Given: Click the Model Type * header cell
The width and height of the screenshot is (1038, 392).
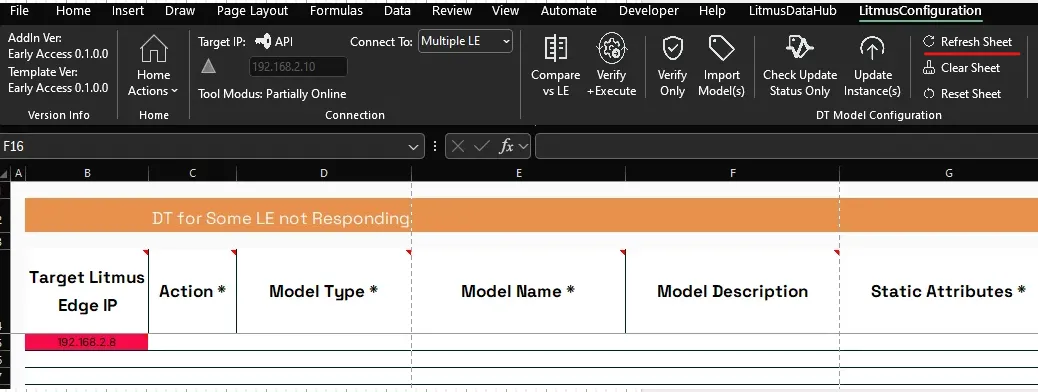Looking at the screenshot, I should coord(324,291).
